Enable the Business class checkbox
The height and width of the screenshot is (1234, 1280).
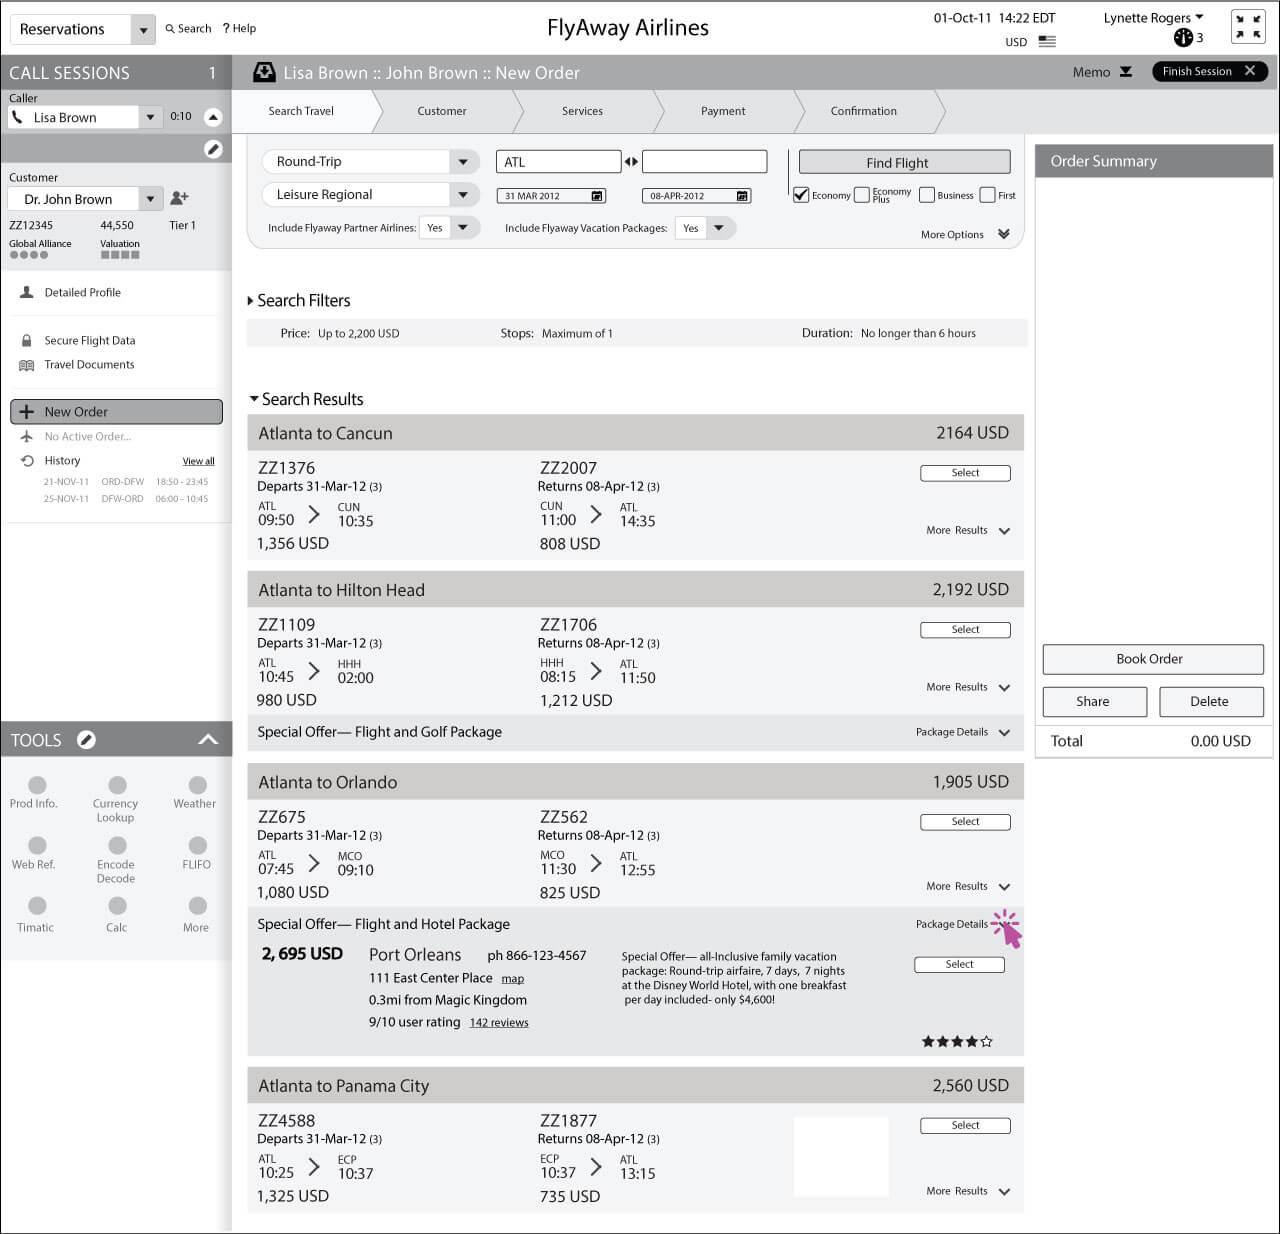pyautogui.click(x=926, y=195)
